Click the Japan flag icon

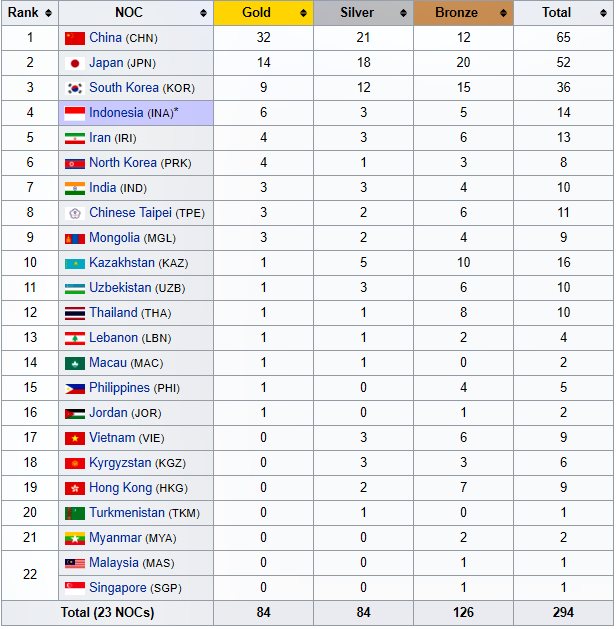point(75,63)
